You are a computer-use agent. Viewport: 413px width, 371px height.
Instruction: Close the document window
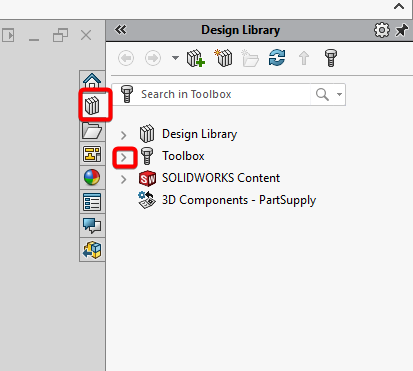86,35
